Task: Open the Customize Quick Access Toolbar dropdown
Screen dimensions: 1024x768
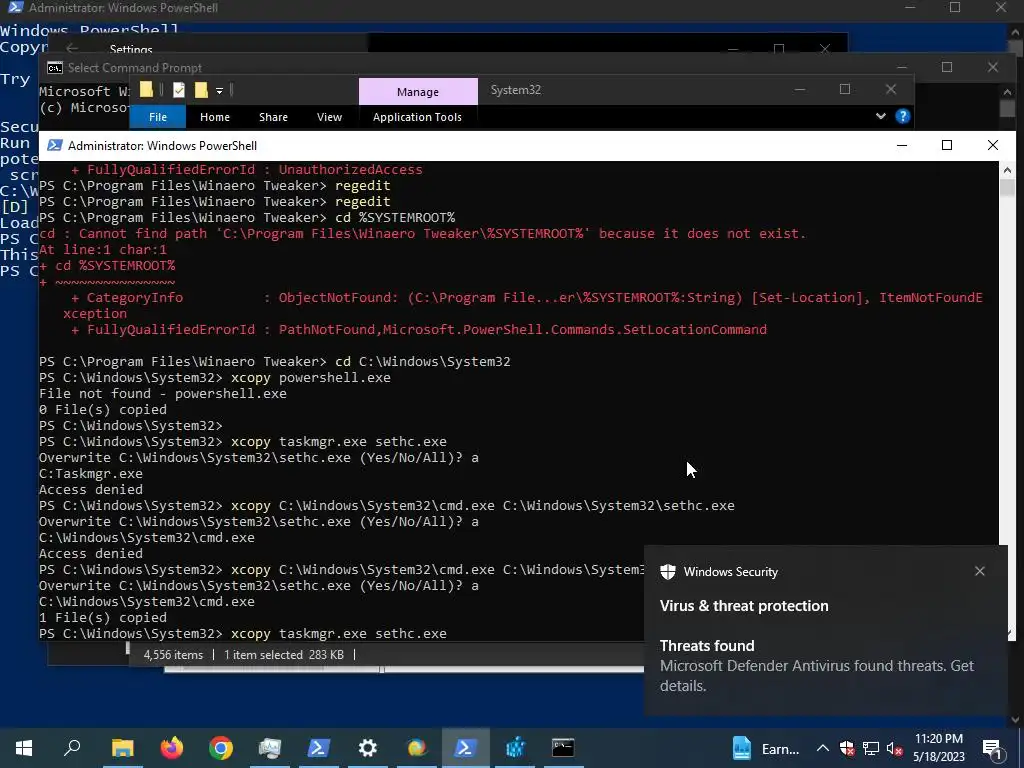Action: [x=219, y=91]
